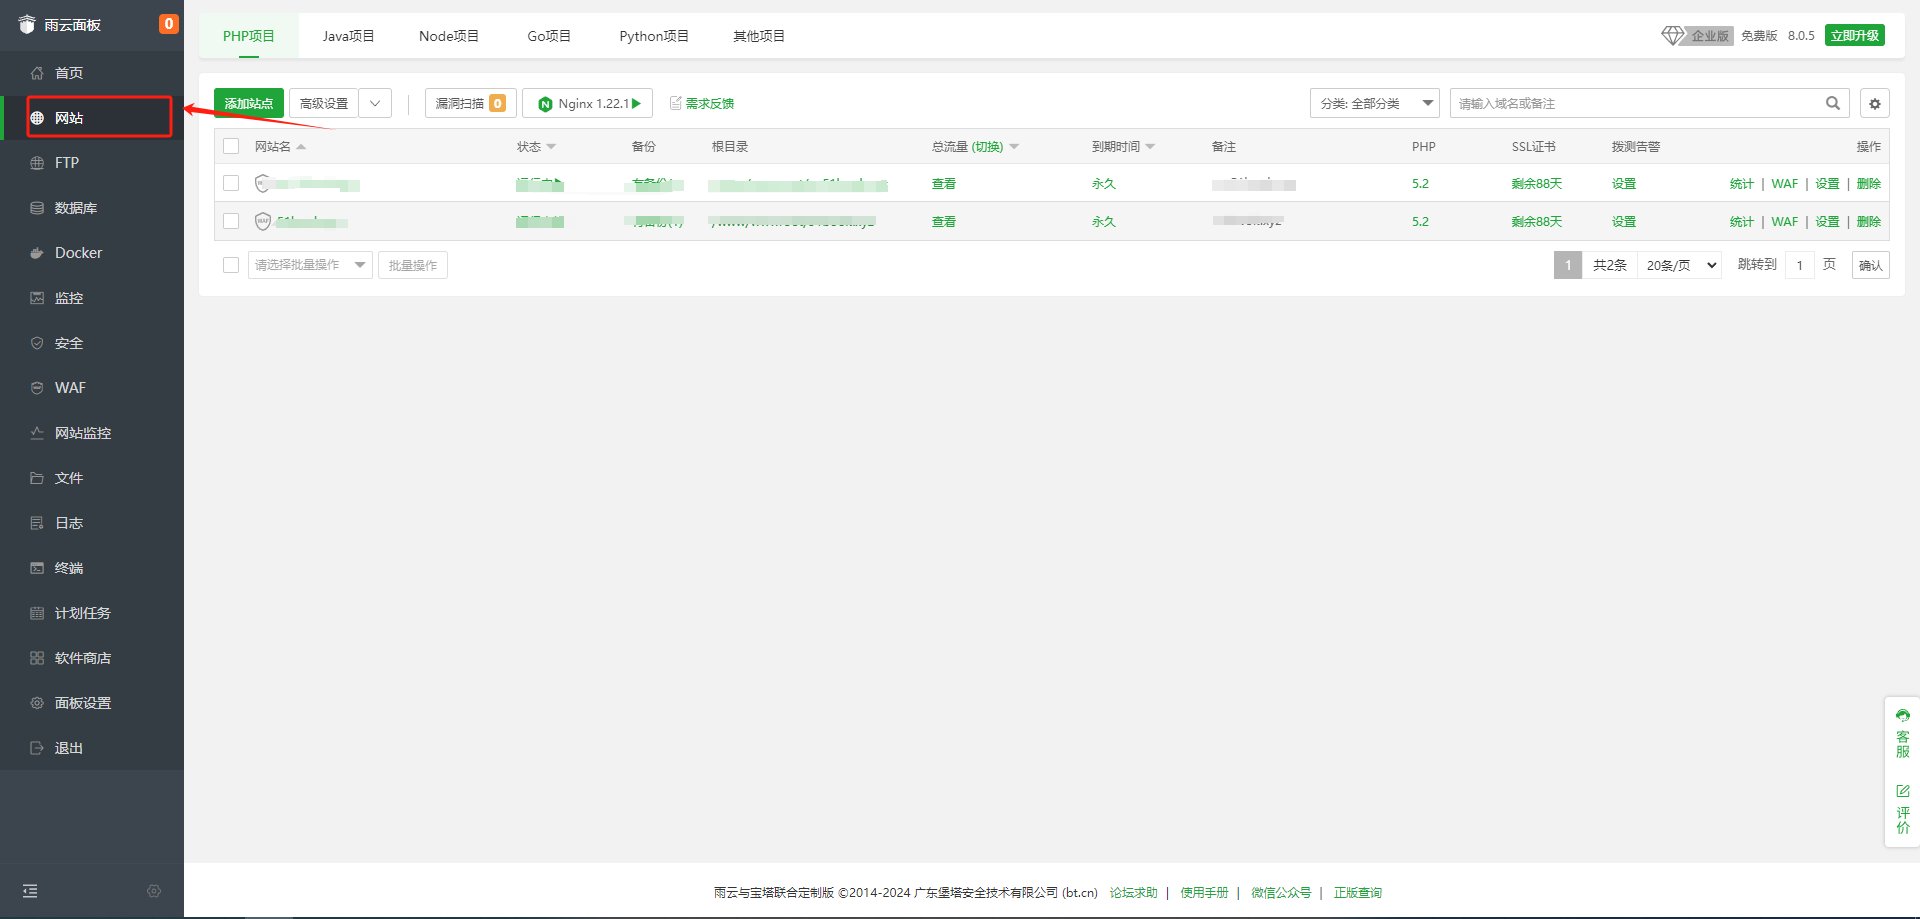Click the 立即升级 upgrade button

1854,36
